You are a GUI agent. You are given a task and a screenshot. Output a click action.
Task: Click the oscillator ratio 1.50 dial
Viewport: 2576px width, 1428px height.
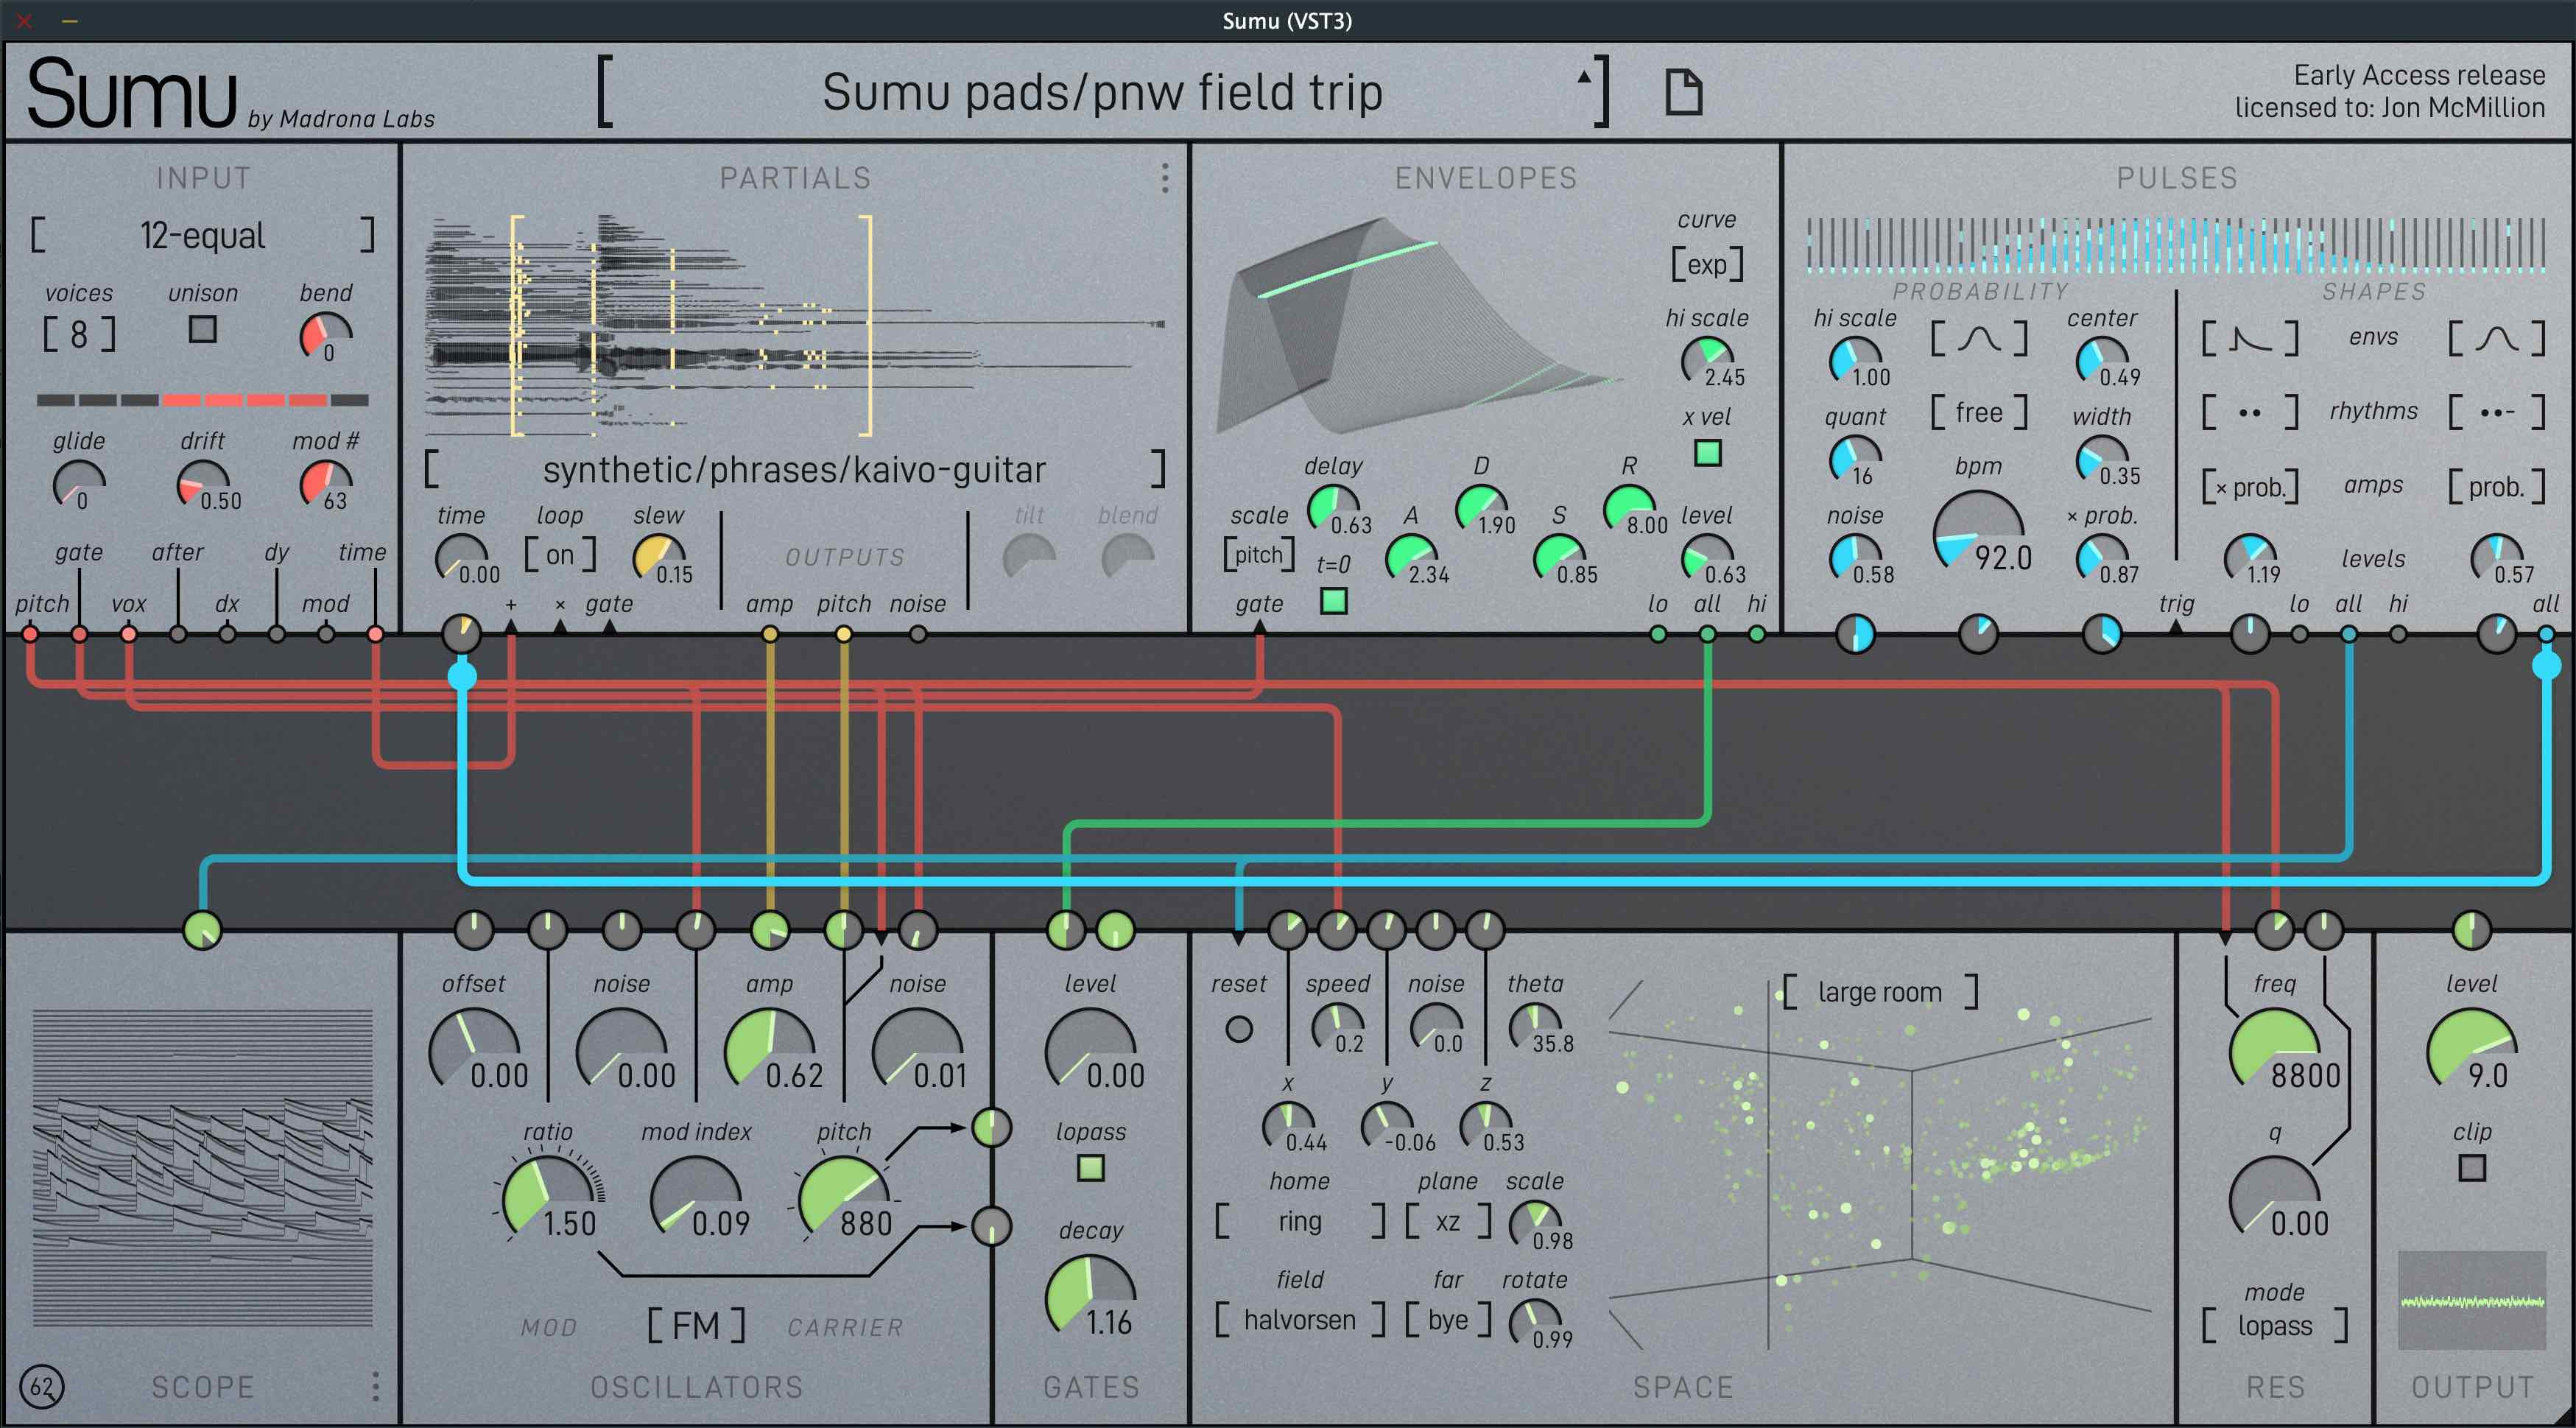pos(547,1200)
